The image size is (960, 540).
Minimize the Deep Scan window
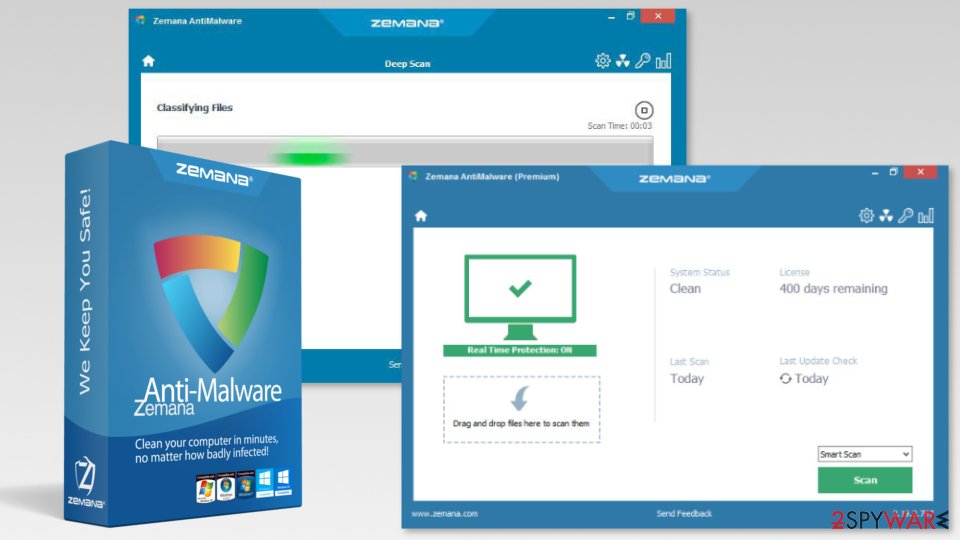click(611, 17)
